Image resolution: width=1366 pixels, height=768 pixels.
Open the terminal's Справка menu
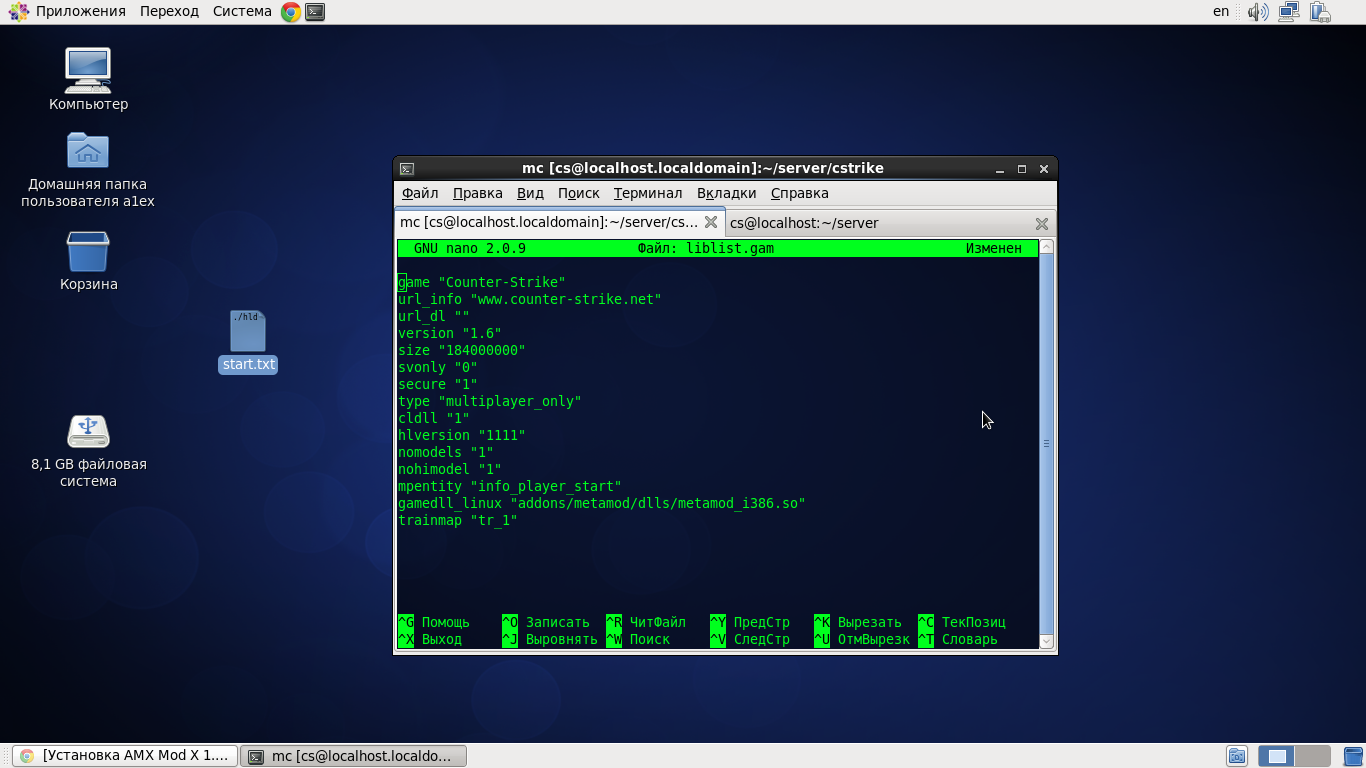[799, 193]
